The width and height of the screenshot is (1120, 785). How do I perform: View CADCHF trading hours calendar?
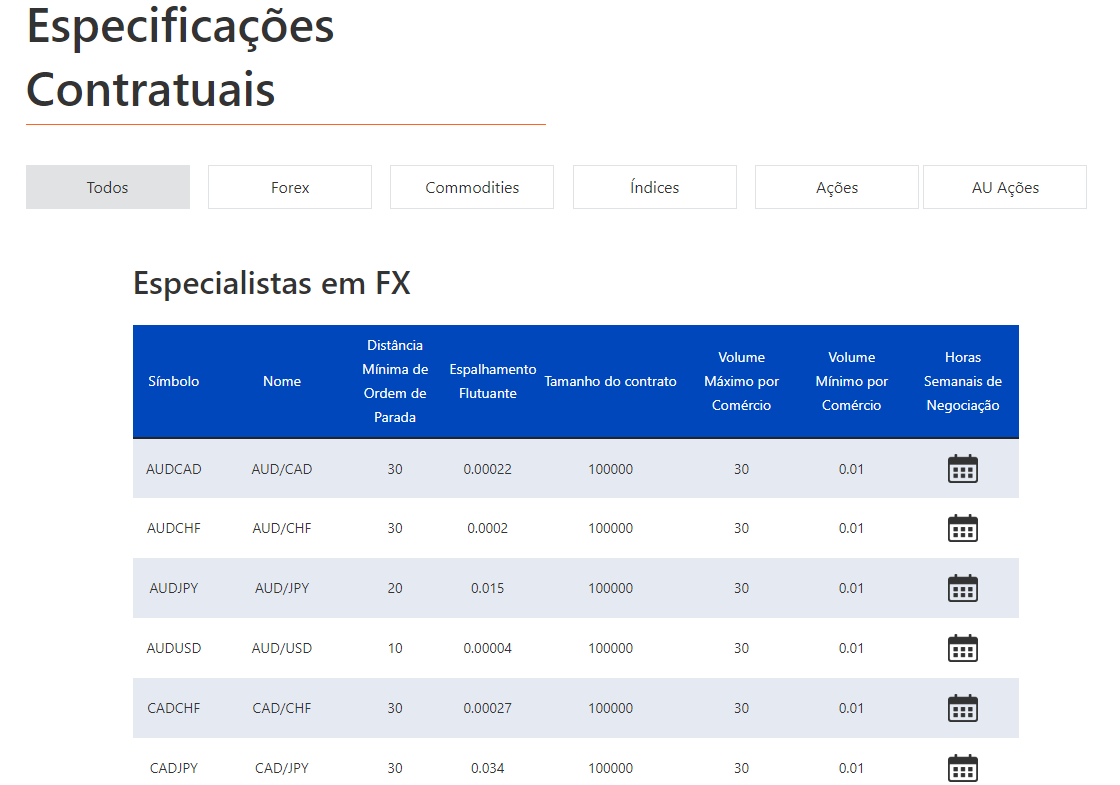pyautogui.click(x=962, y=708)
